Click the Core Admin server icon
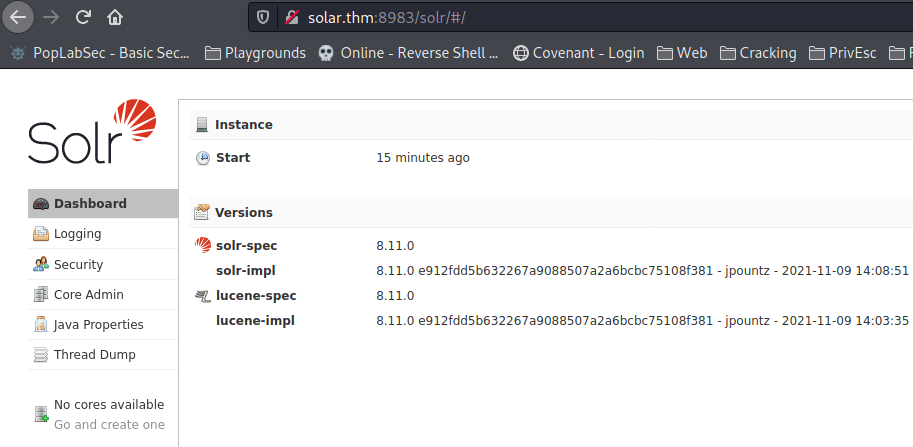The width and height of the screenshot is (913, 447). tap(41, 295)
